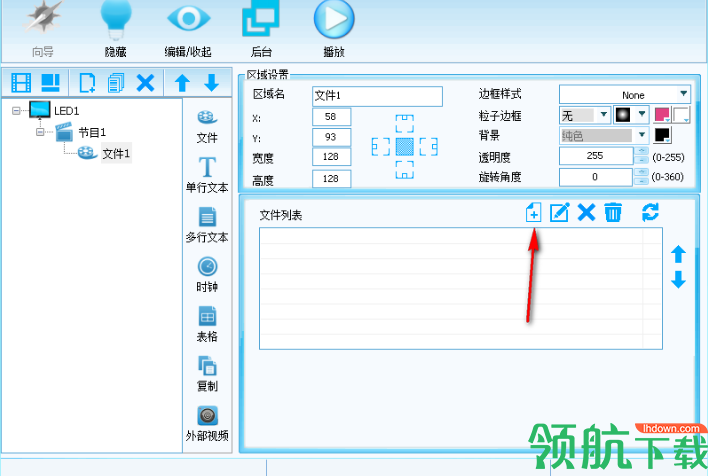Add a 单行文本 single-line text region
Viewport: 708px width, 476px height.
point(207,175)
